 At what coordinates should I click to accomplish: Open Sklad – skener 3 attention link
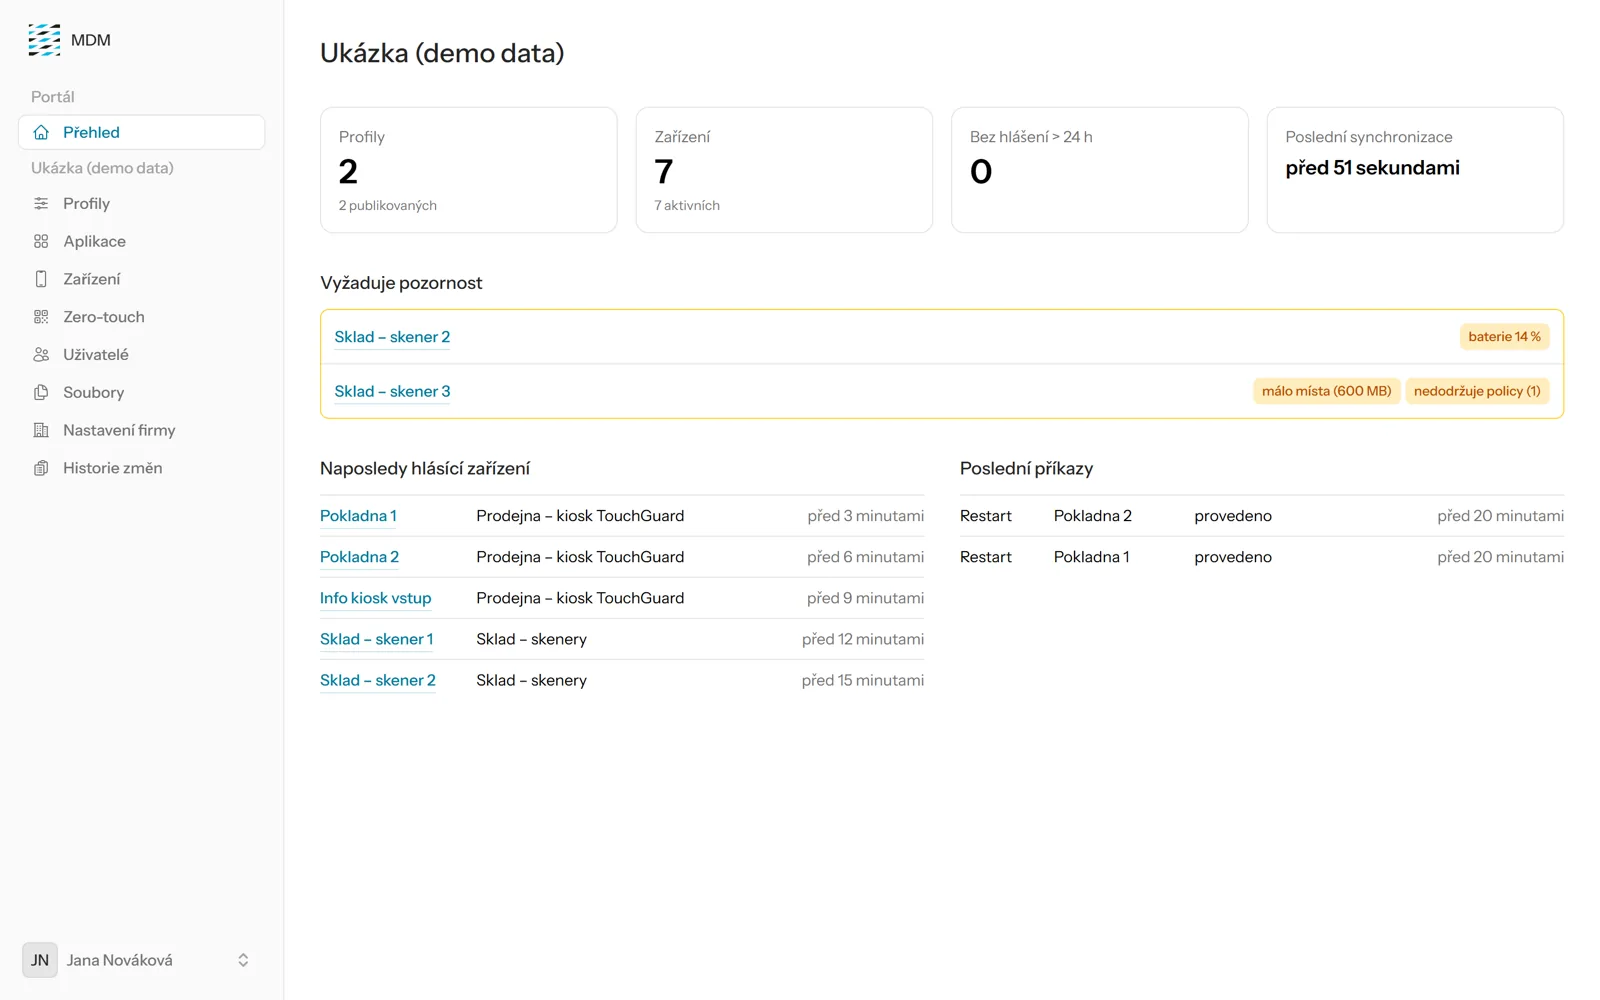392,391
